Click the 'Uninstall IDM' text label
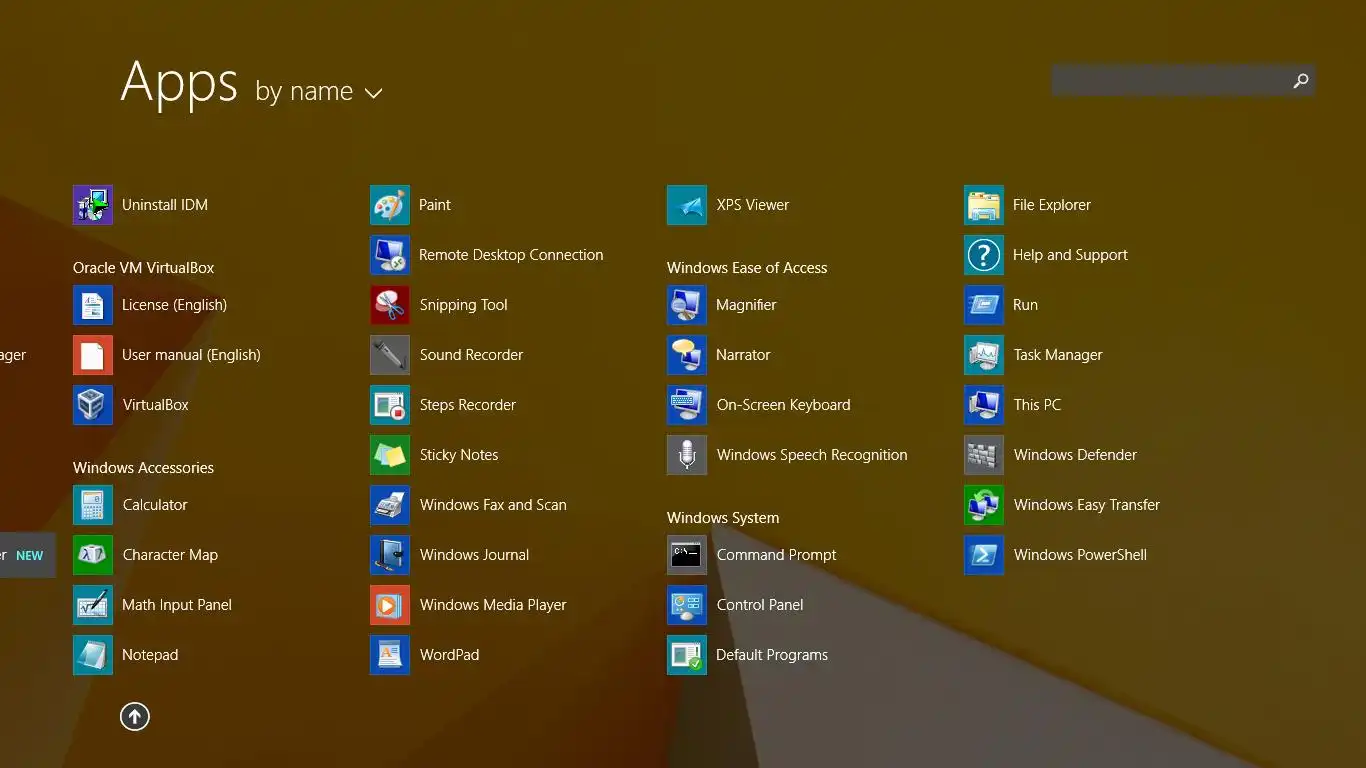 [x=165, y=205]
